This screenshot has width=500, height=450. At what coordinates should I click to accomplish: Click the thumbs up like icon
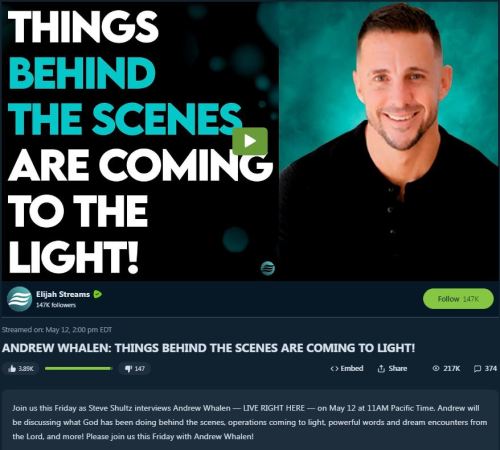point(12,368)
